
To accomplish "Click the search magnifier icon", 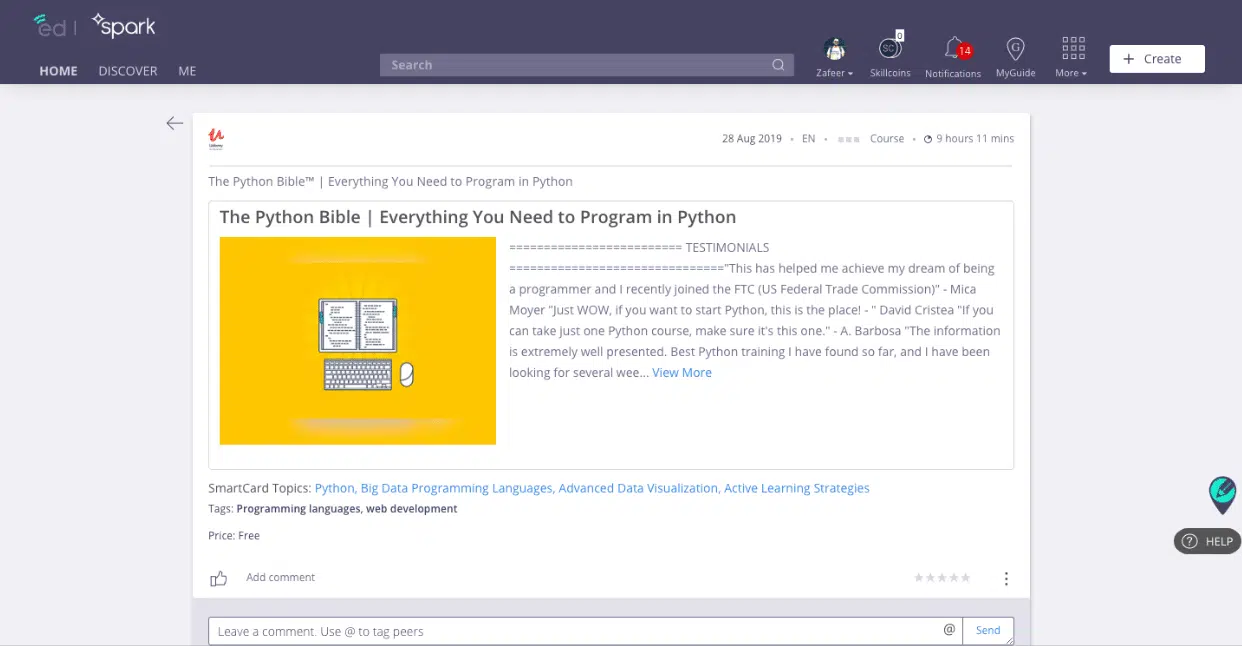I will [x=778, y=65].
